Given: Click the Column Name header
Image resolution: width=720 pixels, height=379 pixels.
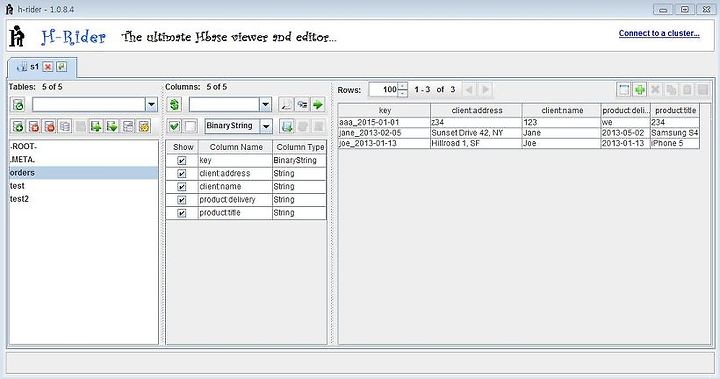Looking at the screenshot, I should tap(236, 147).
